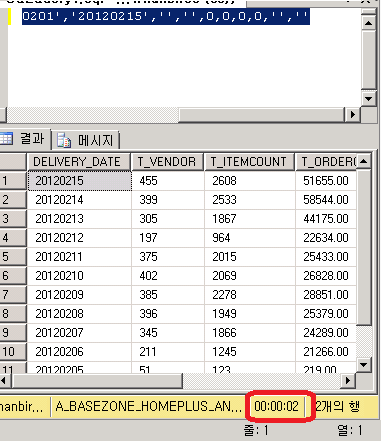
Task: Click T_VENDOR value 305
Action: [168, 219]
